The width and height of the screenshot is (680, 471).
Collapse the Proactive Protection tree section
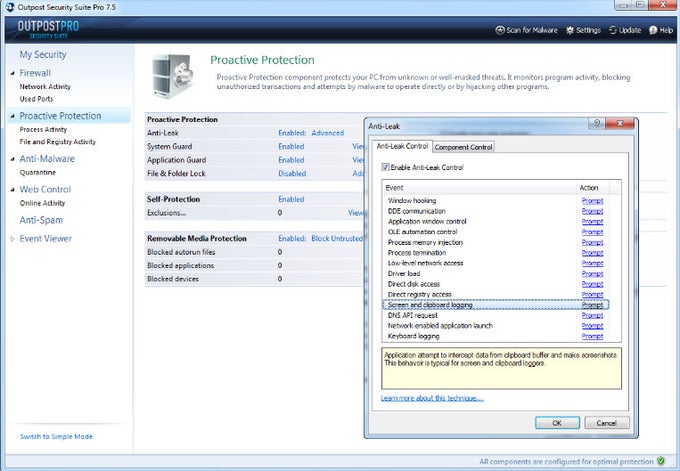click(13, 116)
